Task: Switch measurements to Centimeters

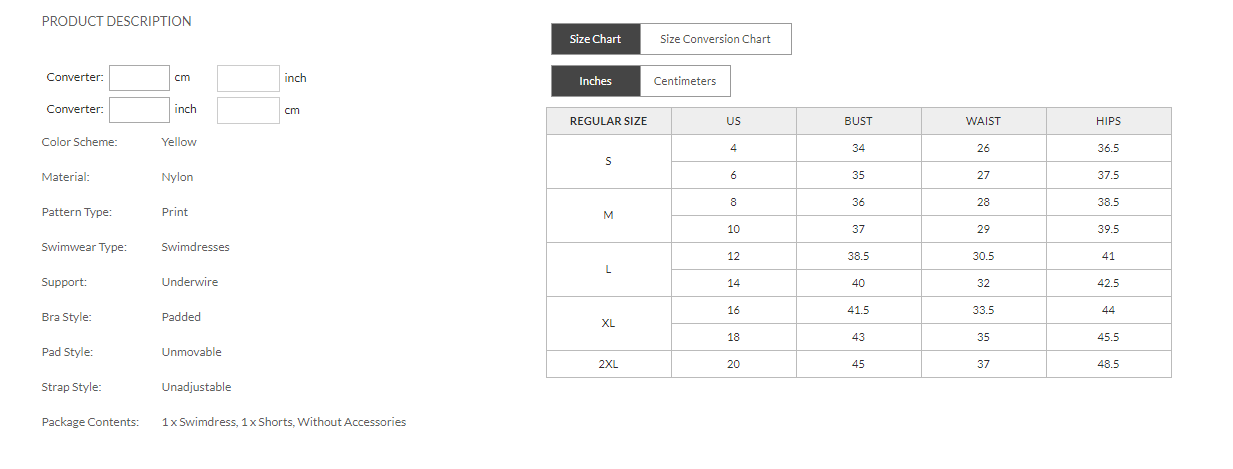Action: click(685, 81)
